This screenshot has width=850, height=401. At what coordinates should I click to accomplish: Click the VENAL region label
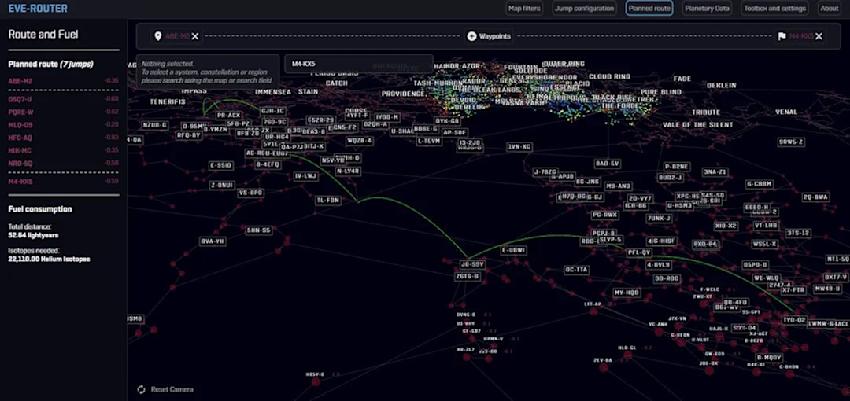tap(786, 112)
